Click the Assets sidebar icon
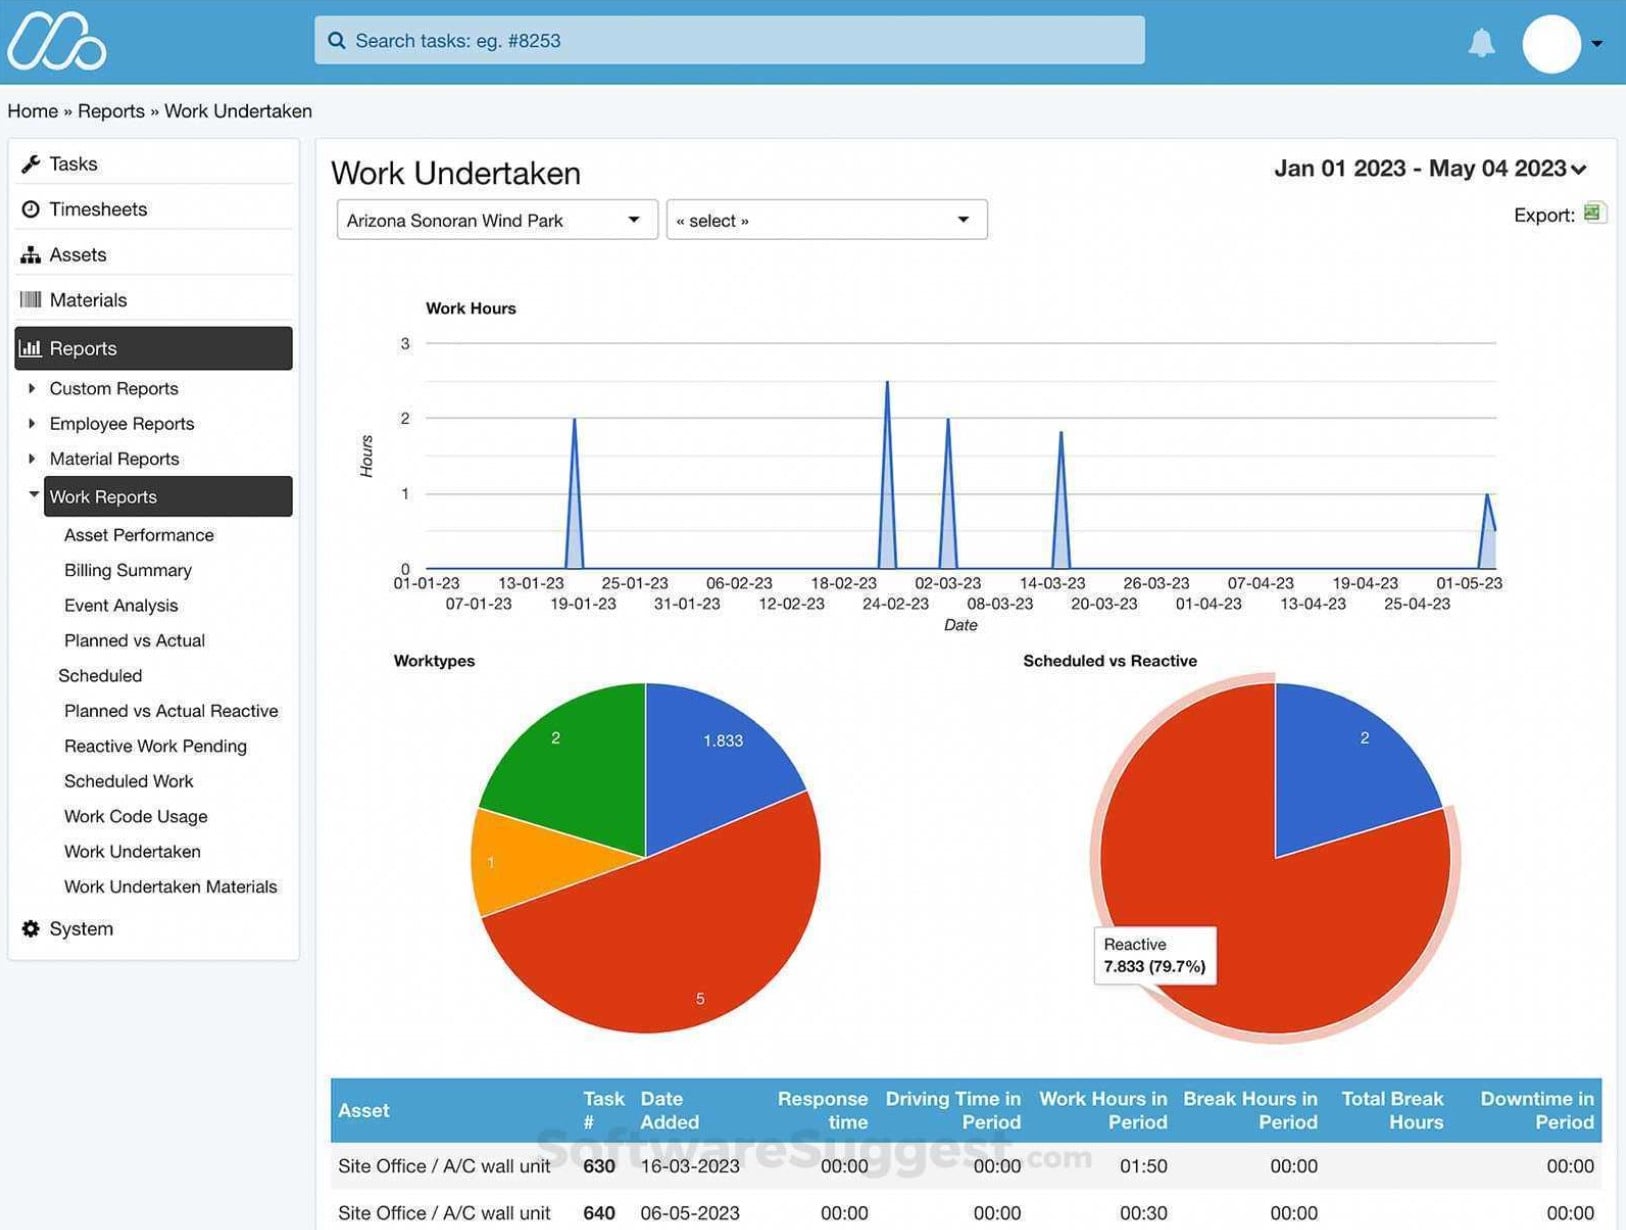Screen dimensions: 1626x1230 (x=29, y=254)
